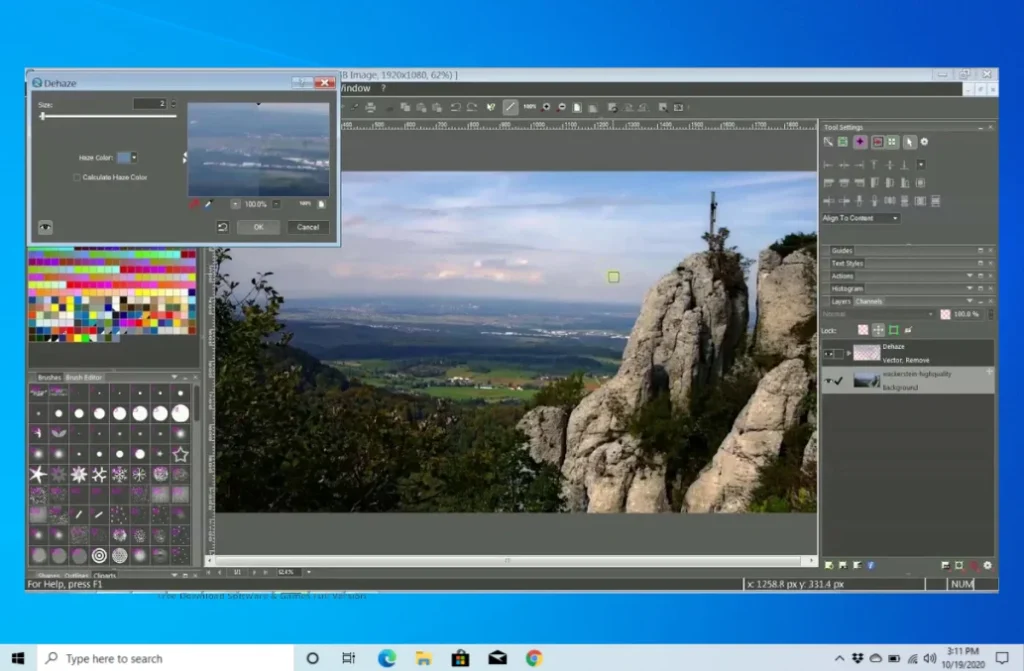Open the Tool Settings gear options

coord(925,142)
